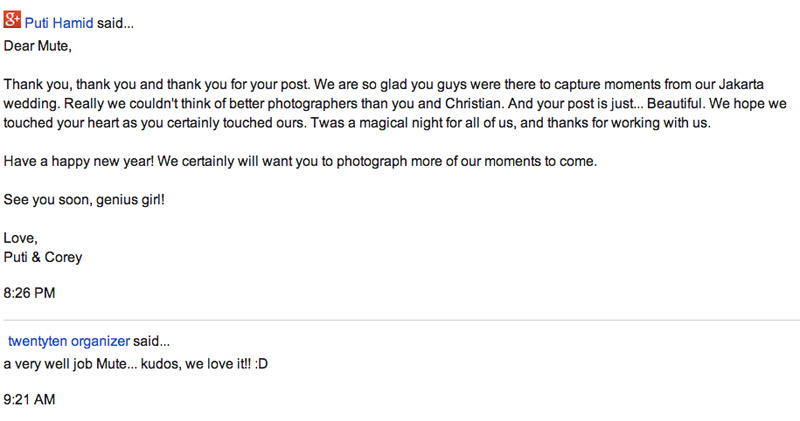Click the name 'Christian' in the comment

(473, 104)
